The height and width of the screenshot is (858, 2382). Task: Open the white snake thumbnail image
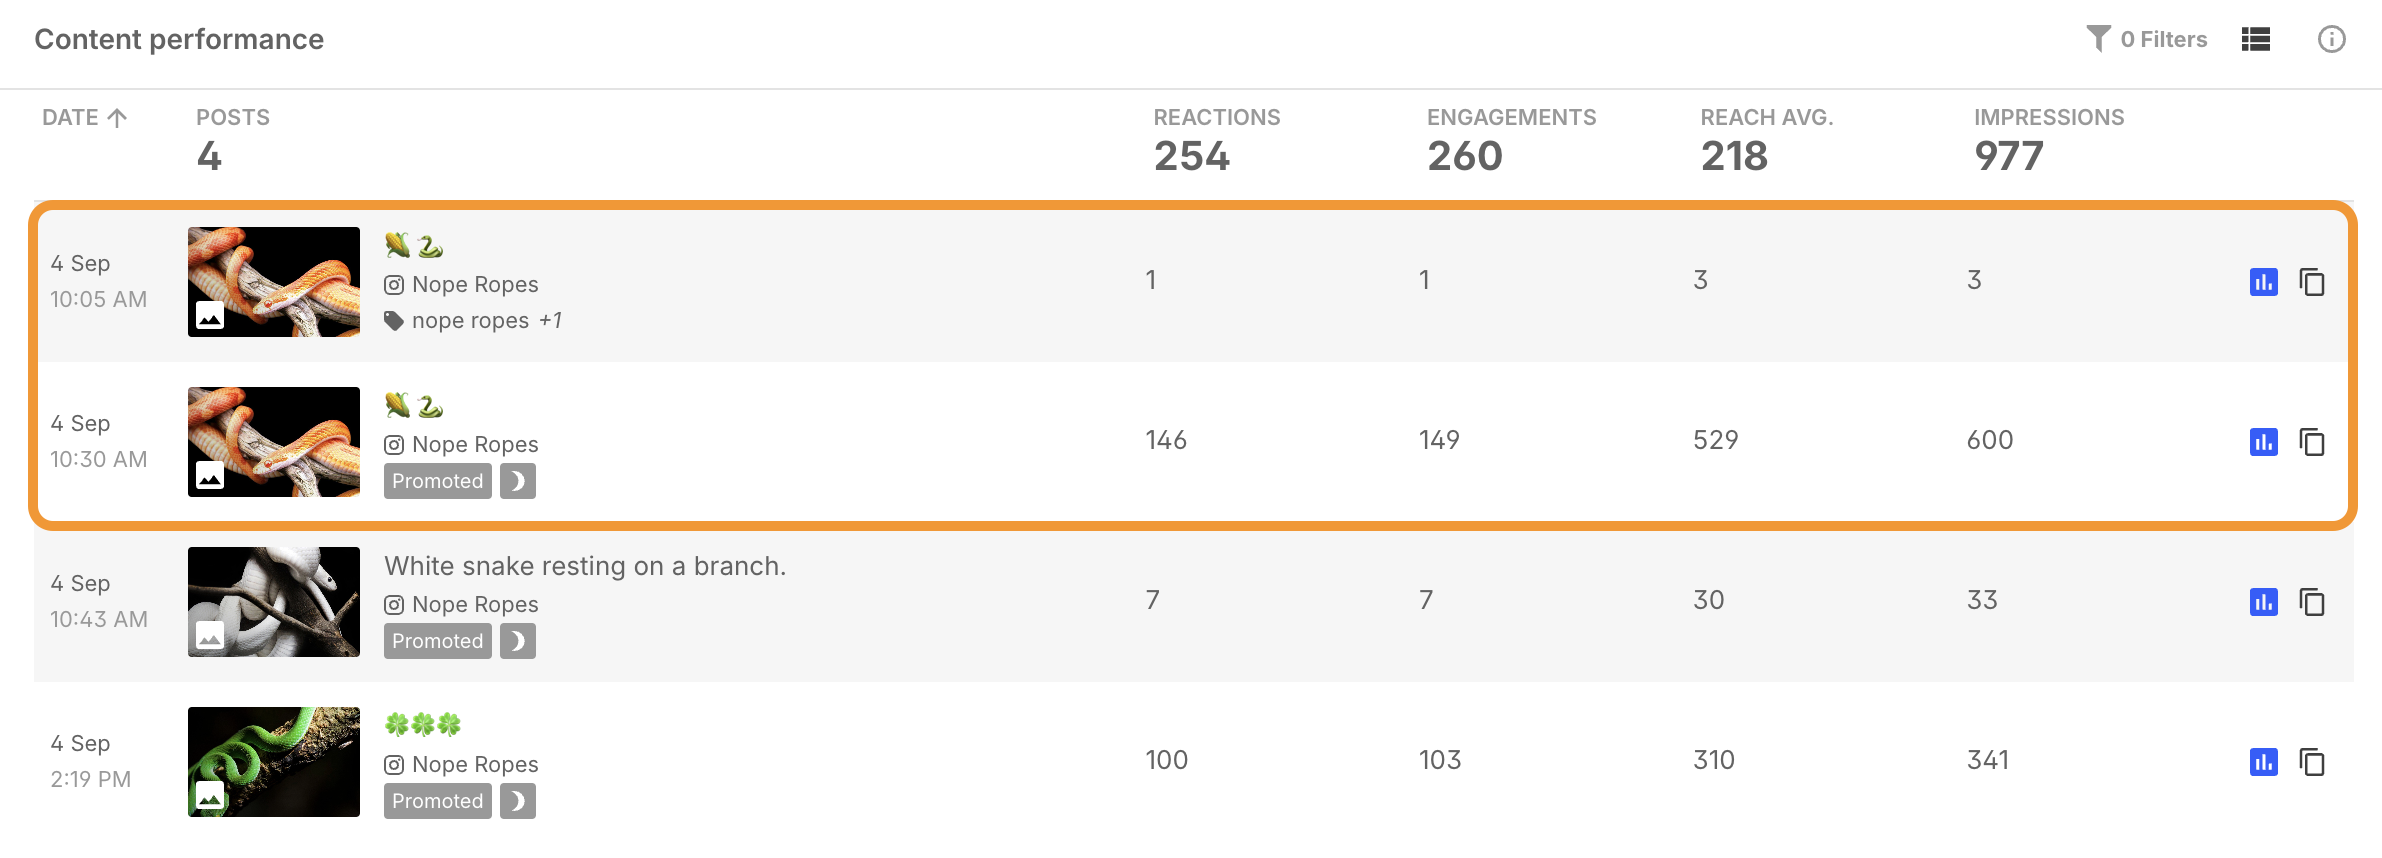(x=274, y=602)
